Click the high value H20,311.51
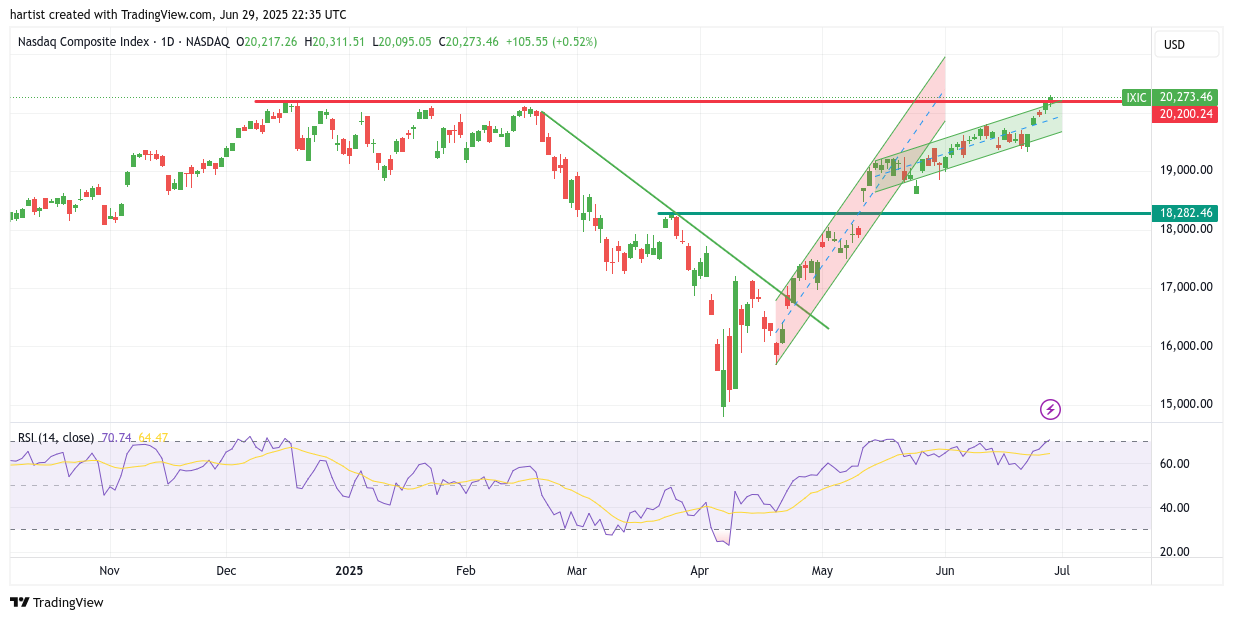The image size is (1233, 620). (337, 42)
